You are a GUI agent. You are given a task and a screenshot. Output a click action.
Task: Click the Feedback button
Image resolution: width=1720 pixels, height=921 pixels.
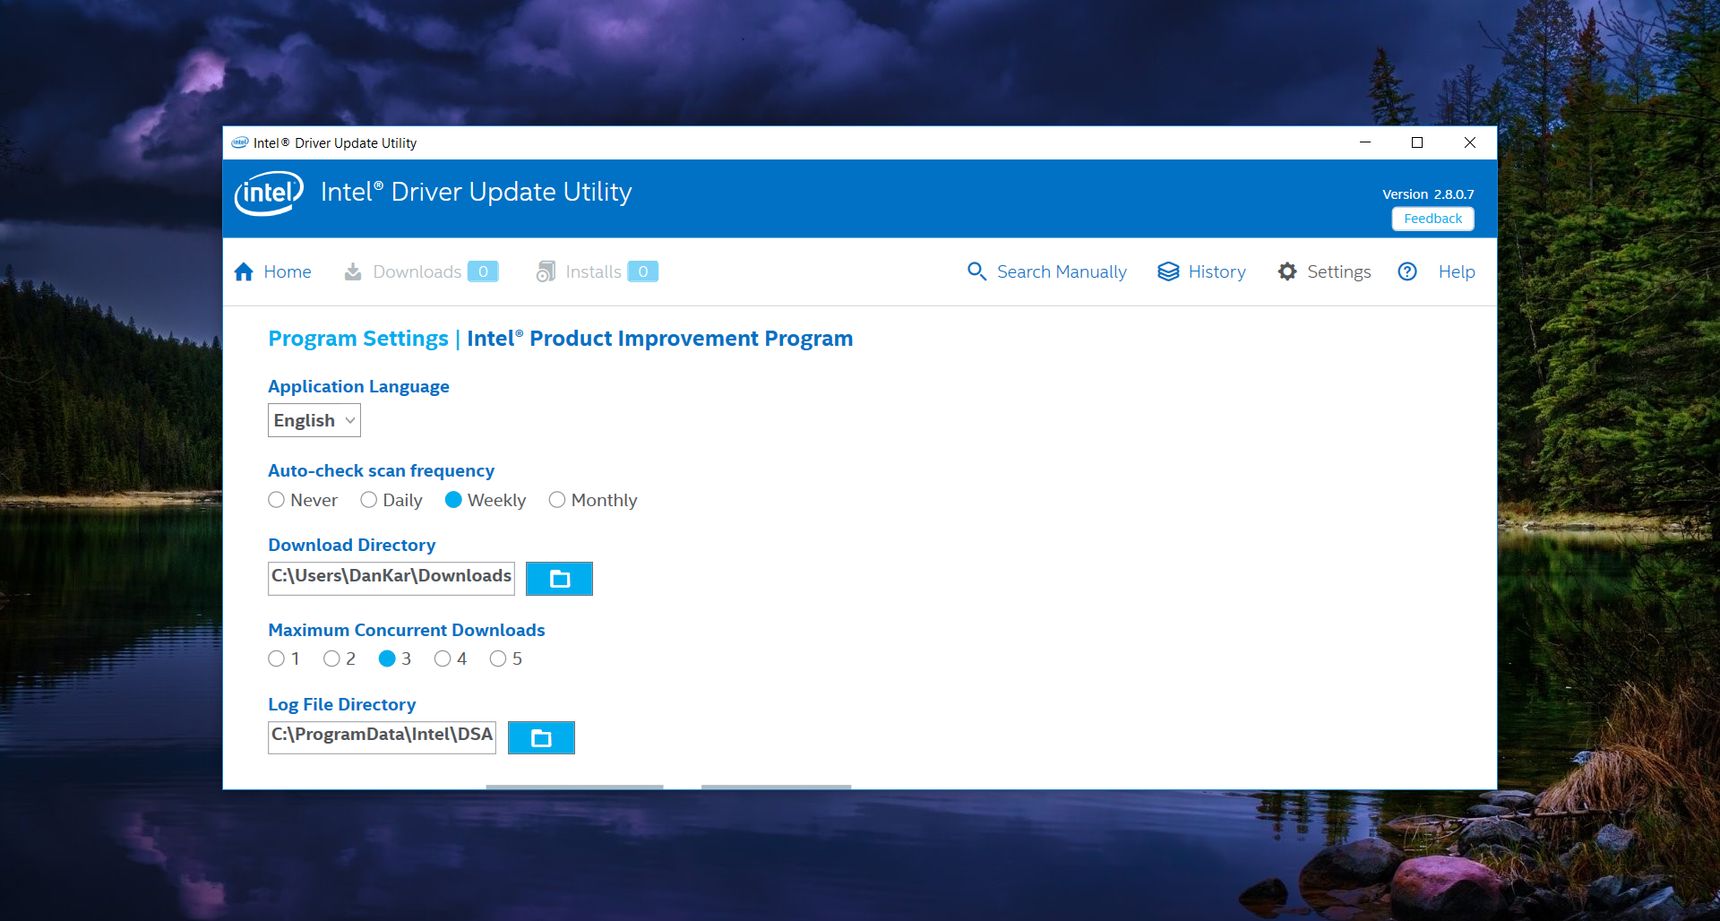(x=1433, y=219)
